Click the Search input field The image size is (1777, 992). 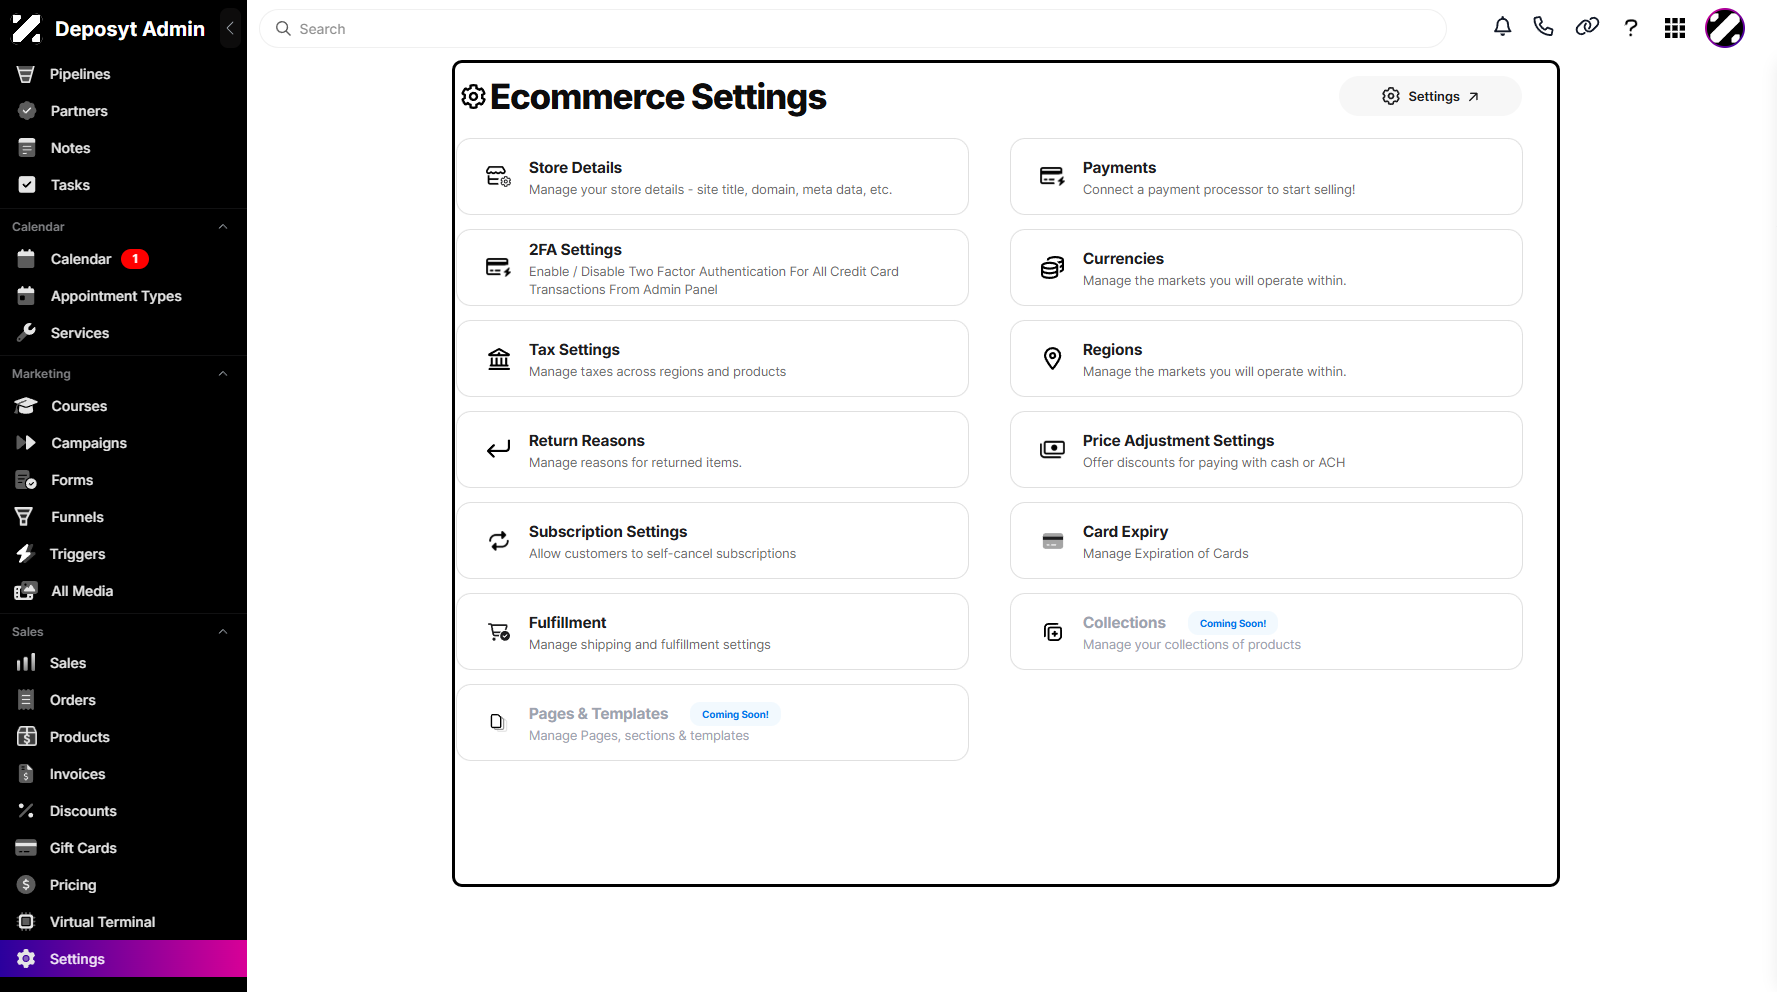[x=852, y=29]
